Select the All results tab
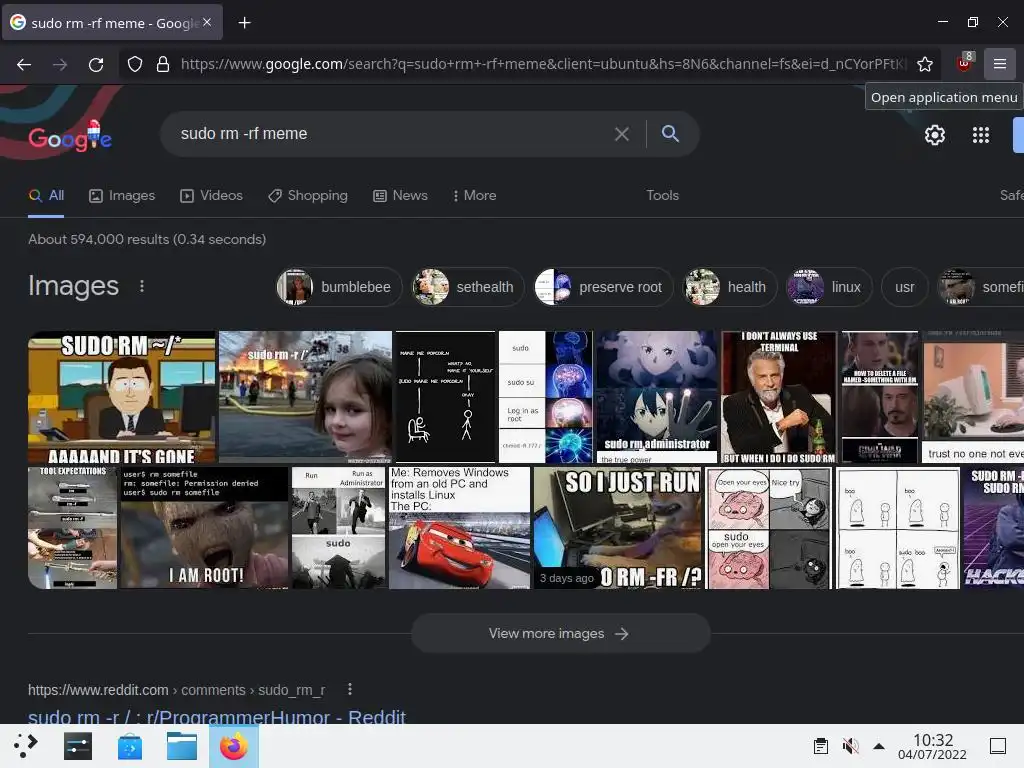 (46, 195)
